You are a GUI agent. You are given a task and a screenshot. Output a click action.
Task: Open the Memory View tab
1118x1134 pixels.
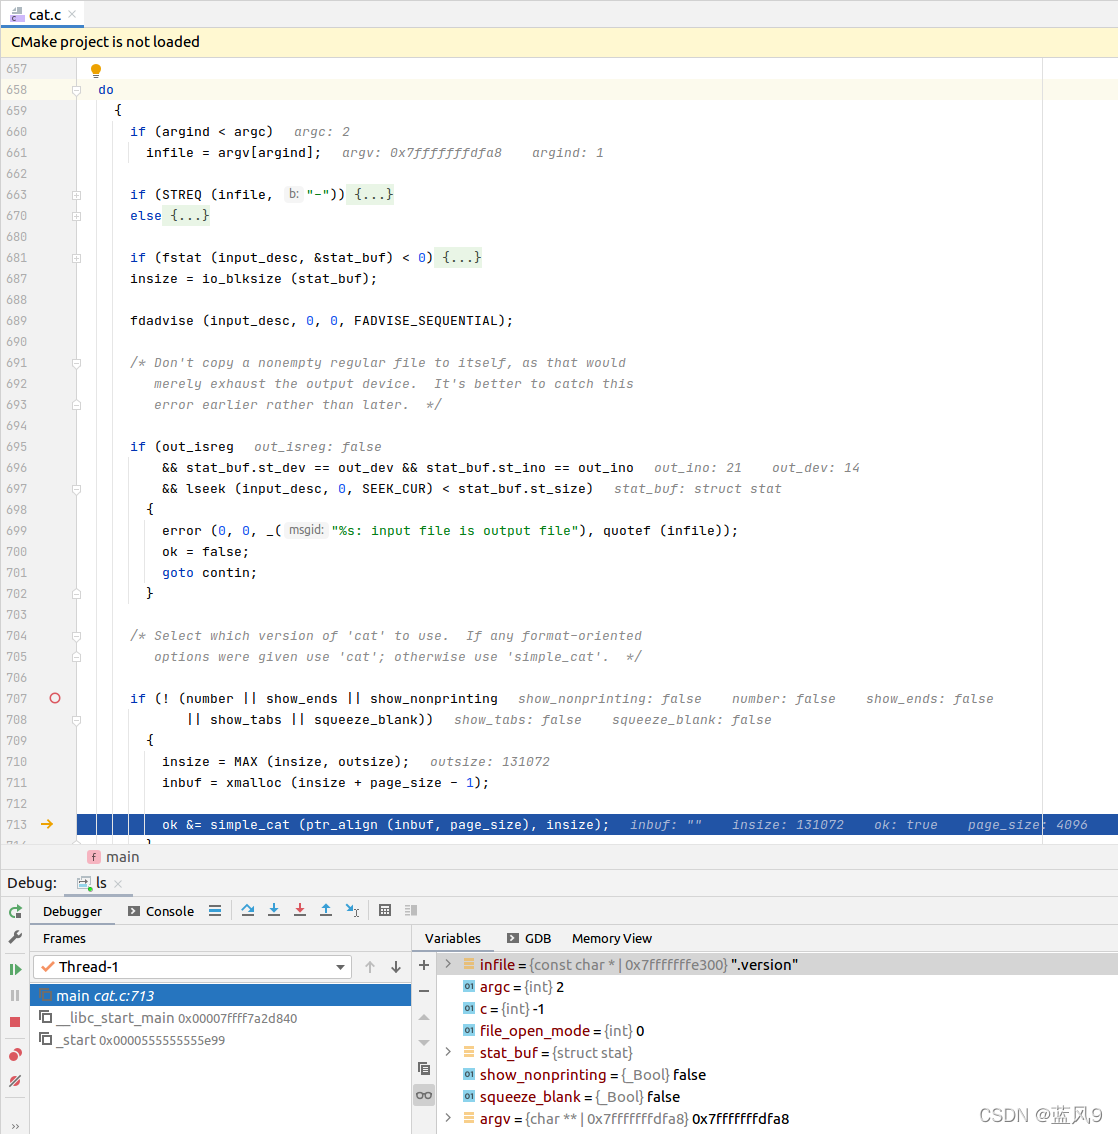[x=612, y=938]
